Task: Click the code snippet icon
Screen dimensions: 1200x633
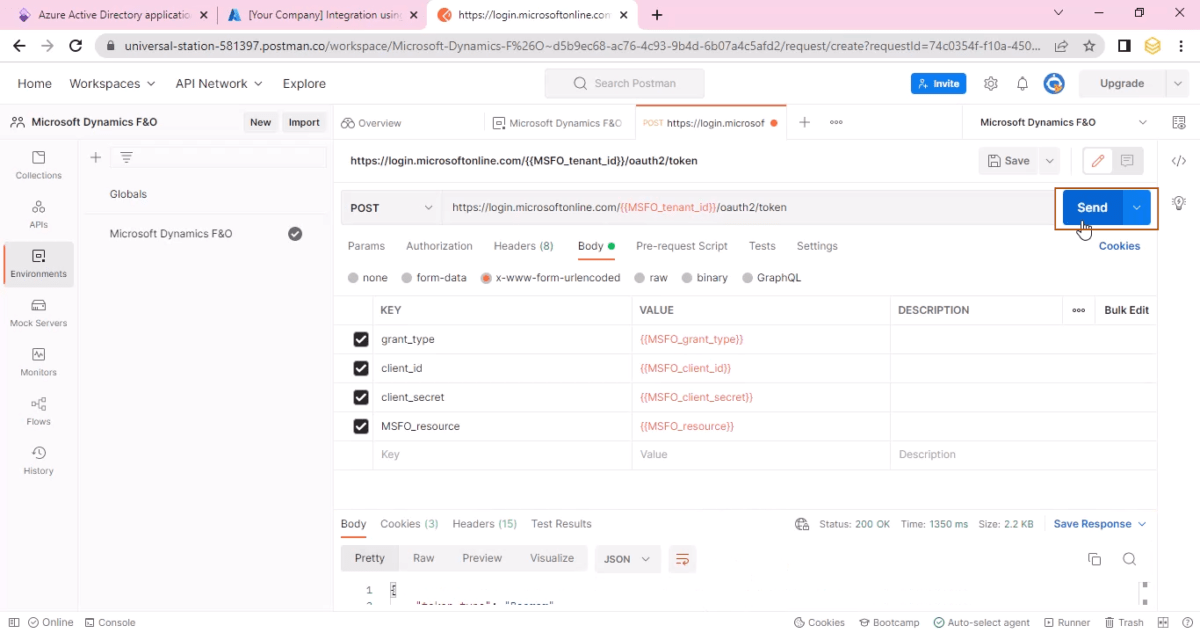Action: pos(1179,161)
